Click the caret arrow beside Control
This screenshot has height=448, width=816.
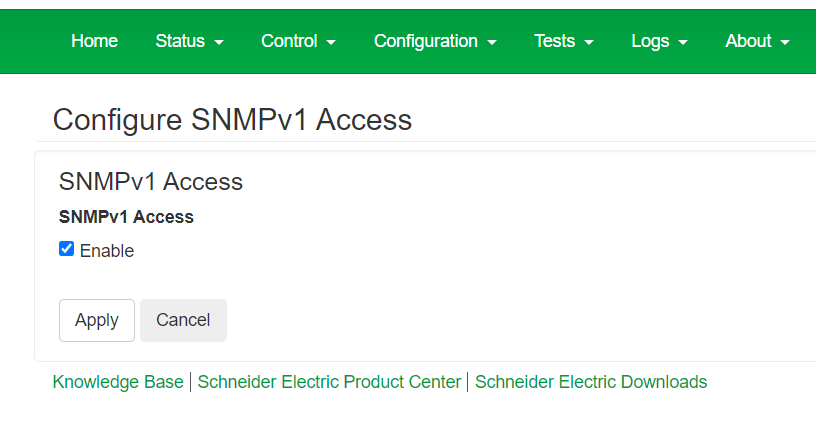click(x=331, y=43)
